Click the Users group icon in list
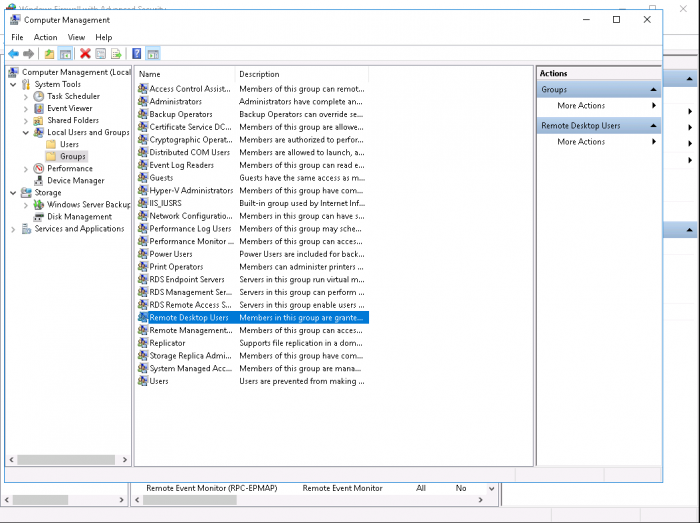 pyautogui.click(x=143, y=381)
